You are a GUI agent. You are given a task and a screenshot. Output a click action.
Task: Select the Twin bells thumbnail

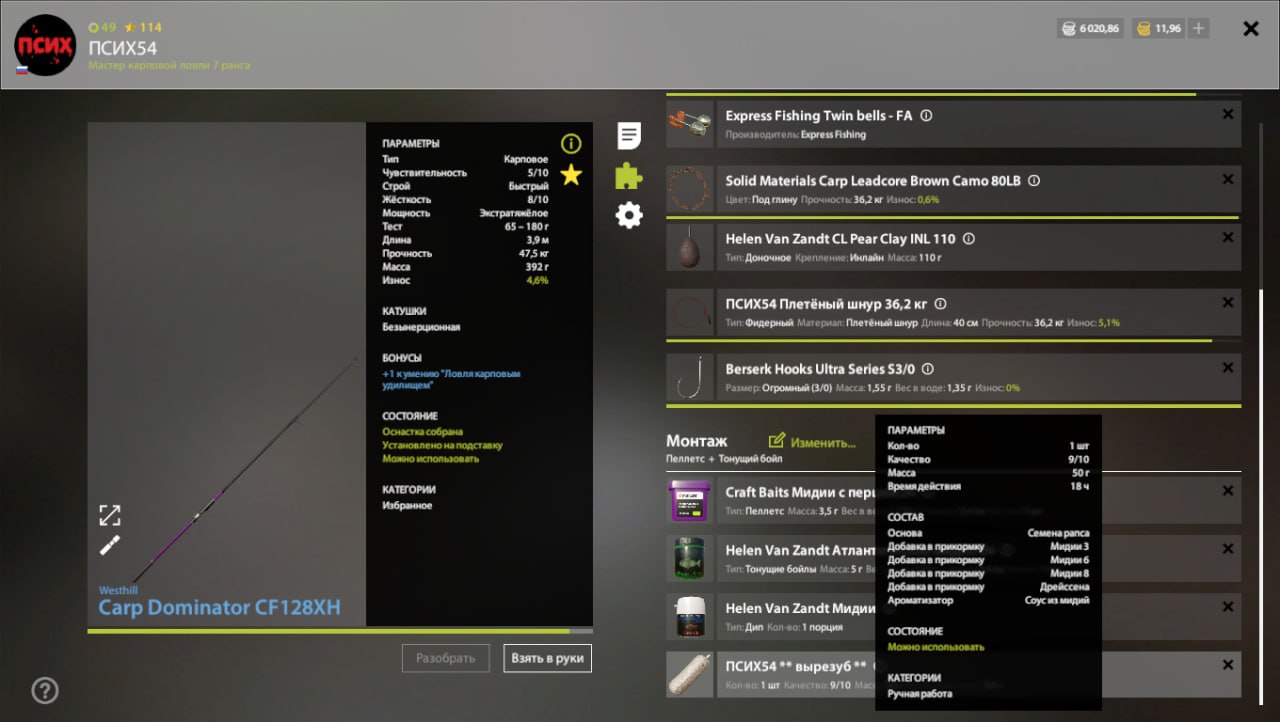(x=690, y=124)
